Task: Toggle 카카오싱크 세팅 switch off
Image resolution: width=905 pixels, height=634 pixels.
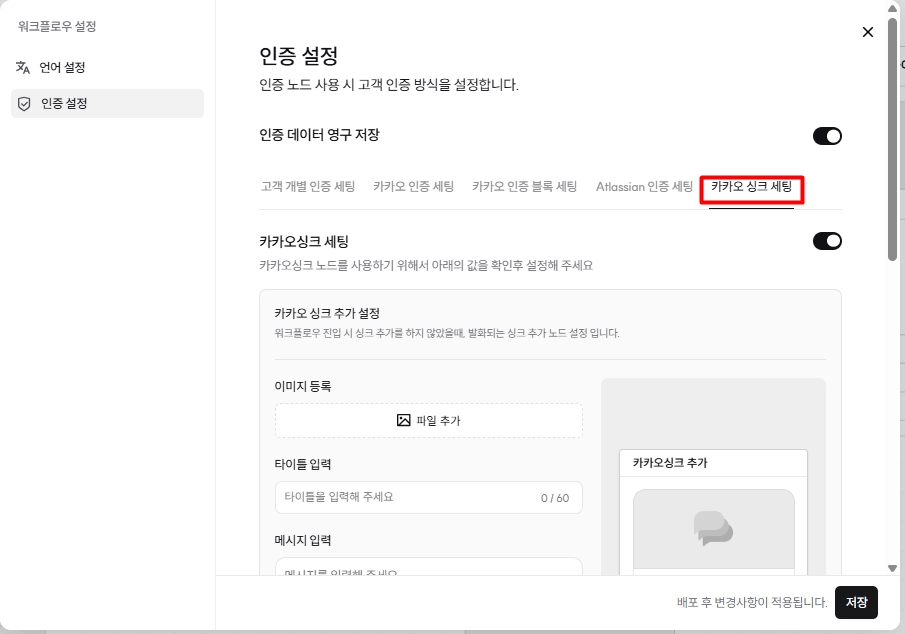Action: point(827,241)
